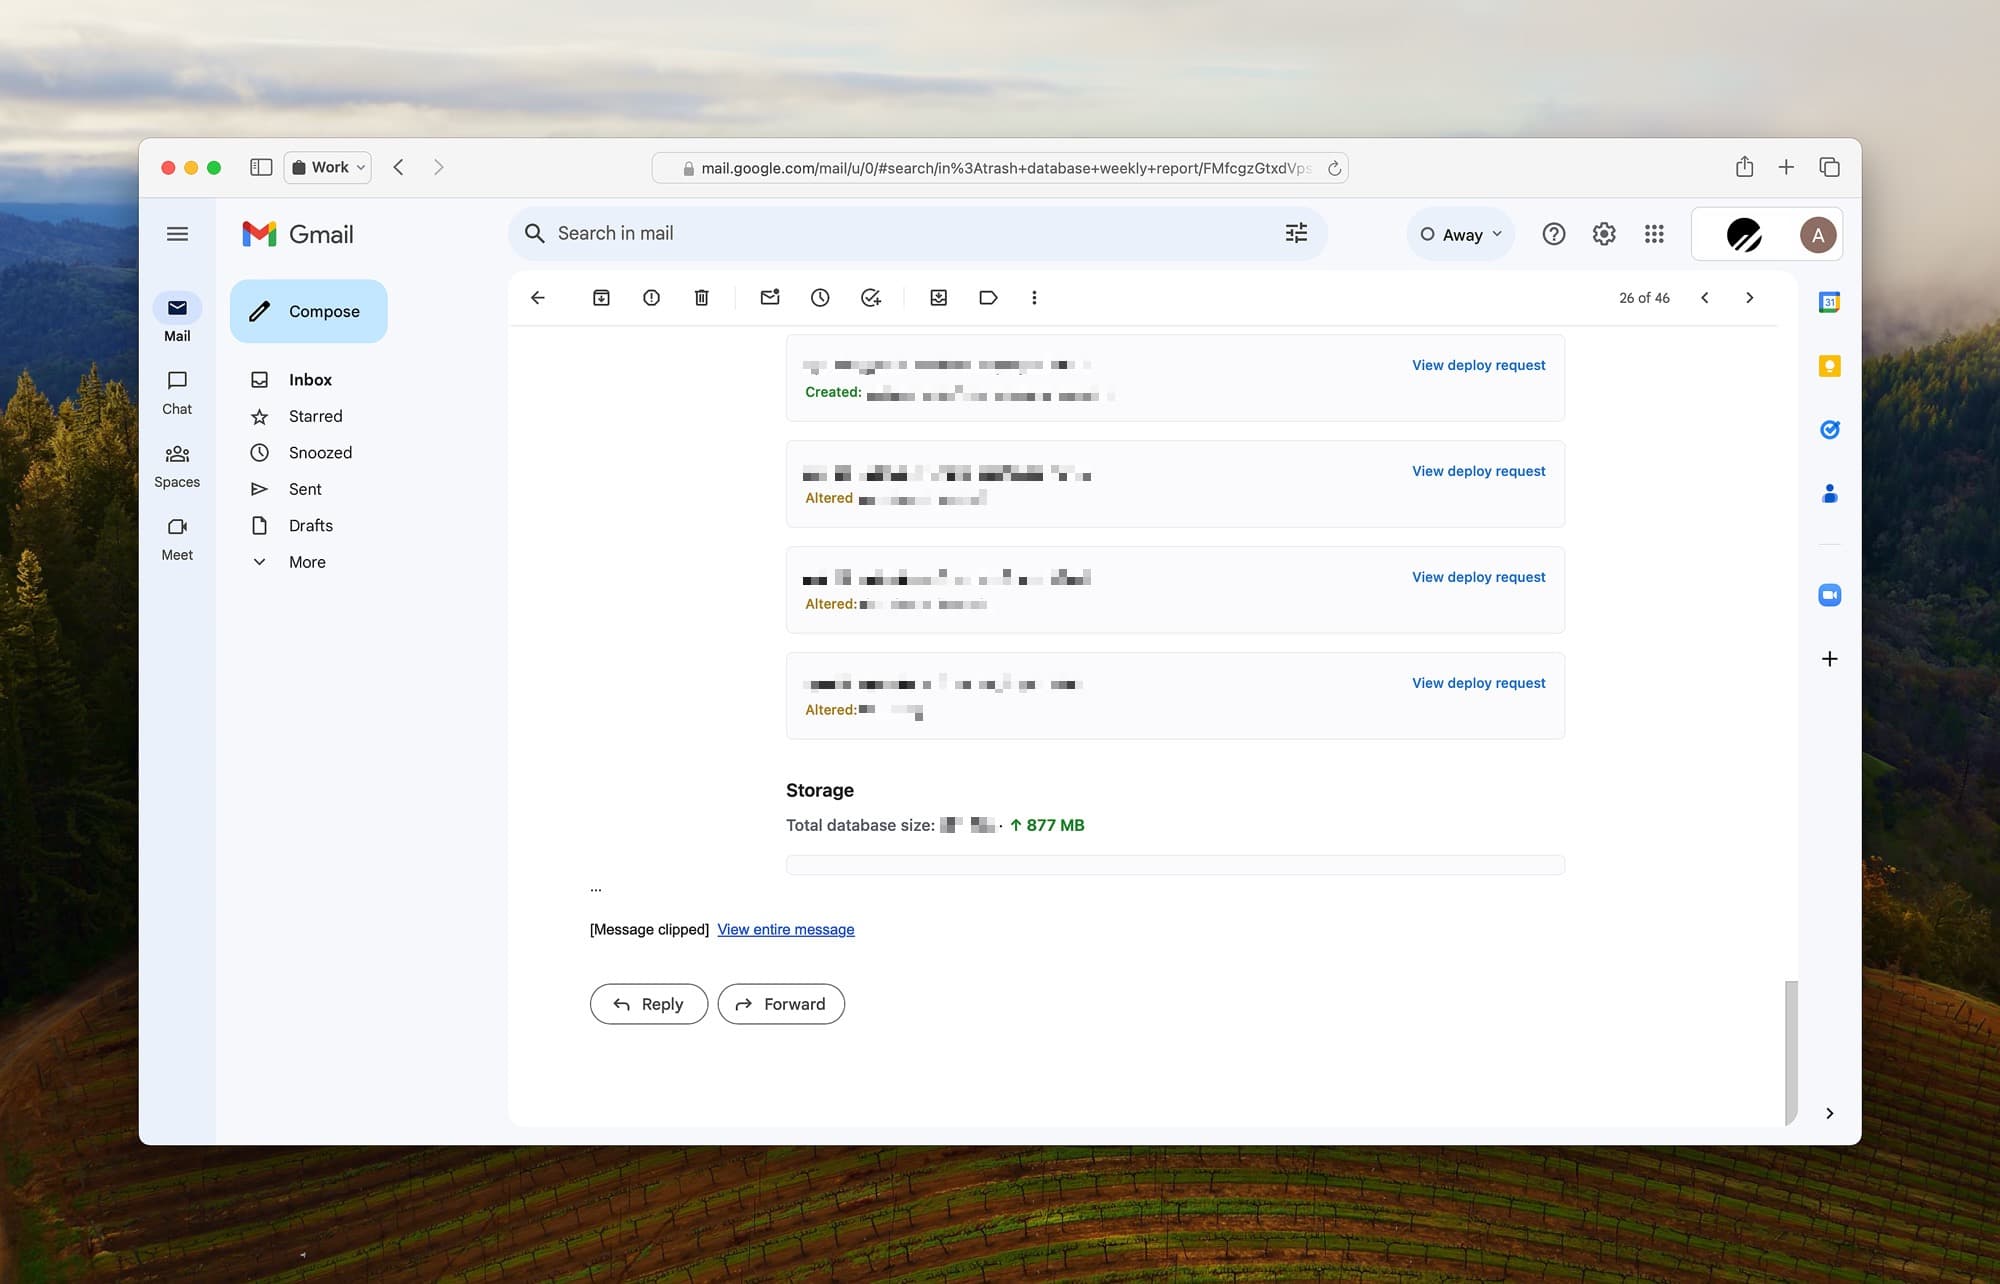The width and height of the screenshot is (2000, 1284).
Task: Click the Reply button
Action: pyautogui.click(x=648, y=1004)
